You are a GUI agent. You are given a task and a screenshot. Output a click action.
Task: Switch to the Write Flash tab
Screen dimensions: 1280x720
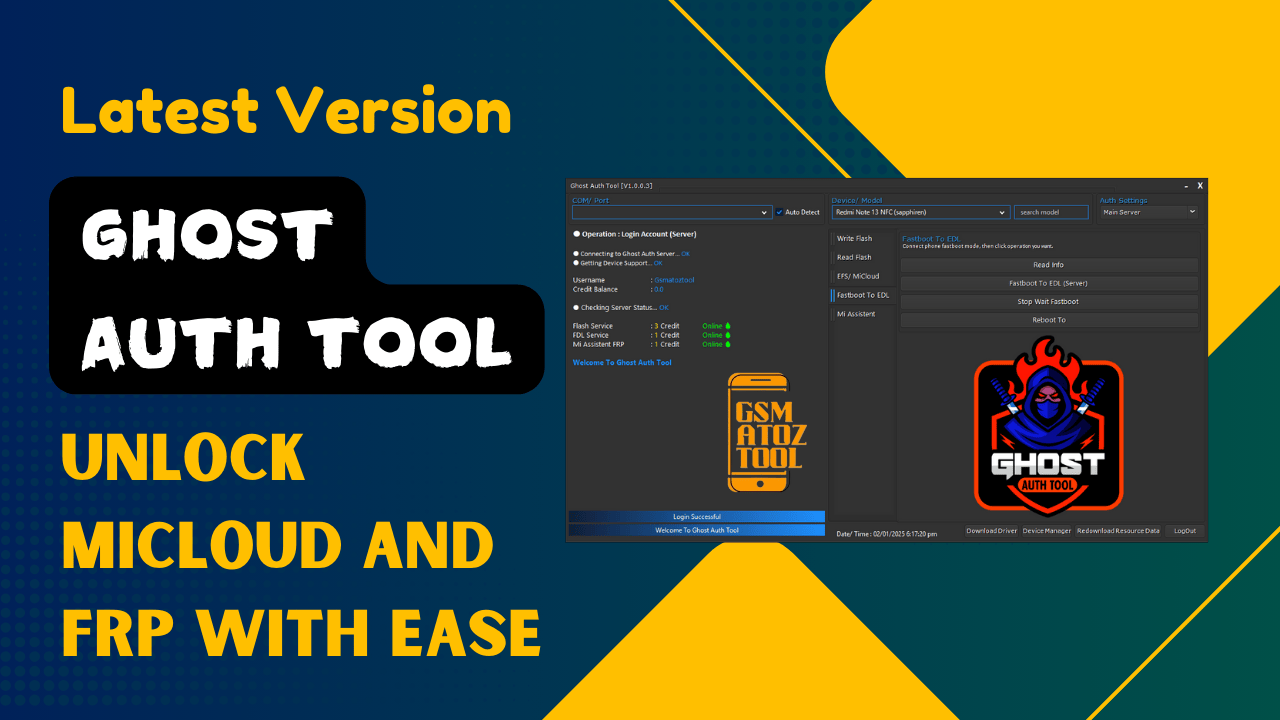pos(854,239)
